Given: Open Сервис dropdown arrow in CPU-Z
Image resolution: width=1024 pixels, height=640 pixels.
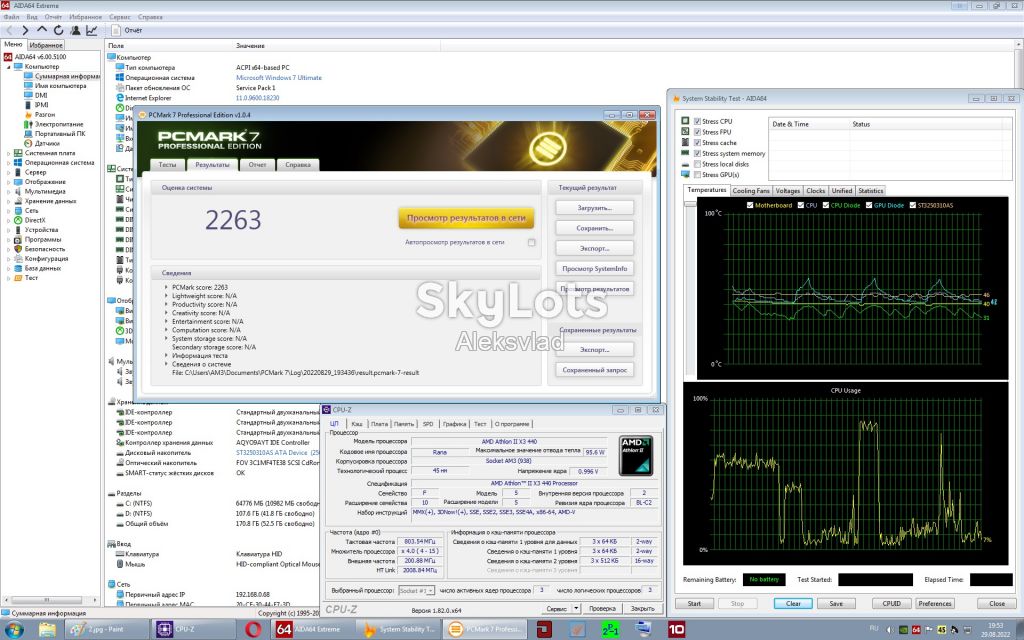Looking at the screenshot, I should click(577, 608).
